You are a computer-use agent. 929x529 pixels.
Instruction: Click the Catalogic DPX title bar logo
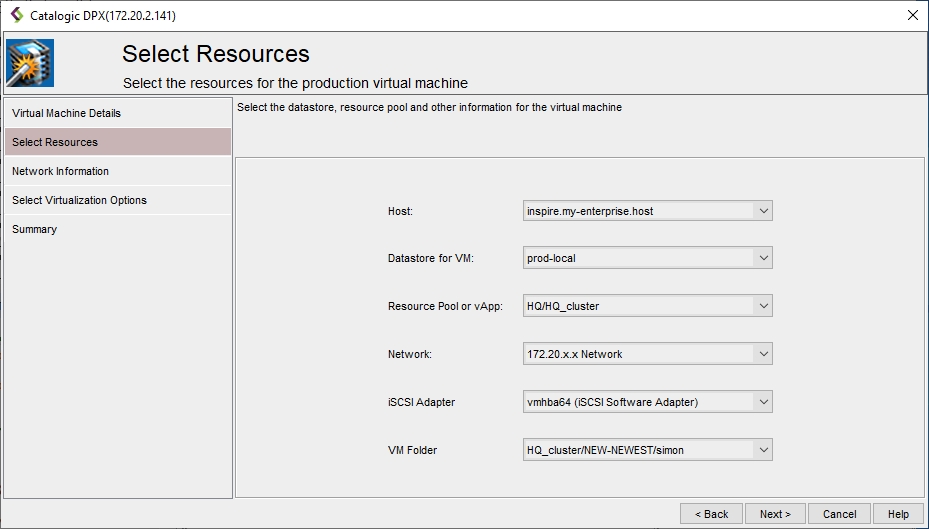pos(16,15)
